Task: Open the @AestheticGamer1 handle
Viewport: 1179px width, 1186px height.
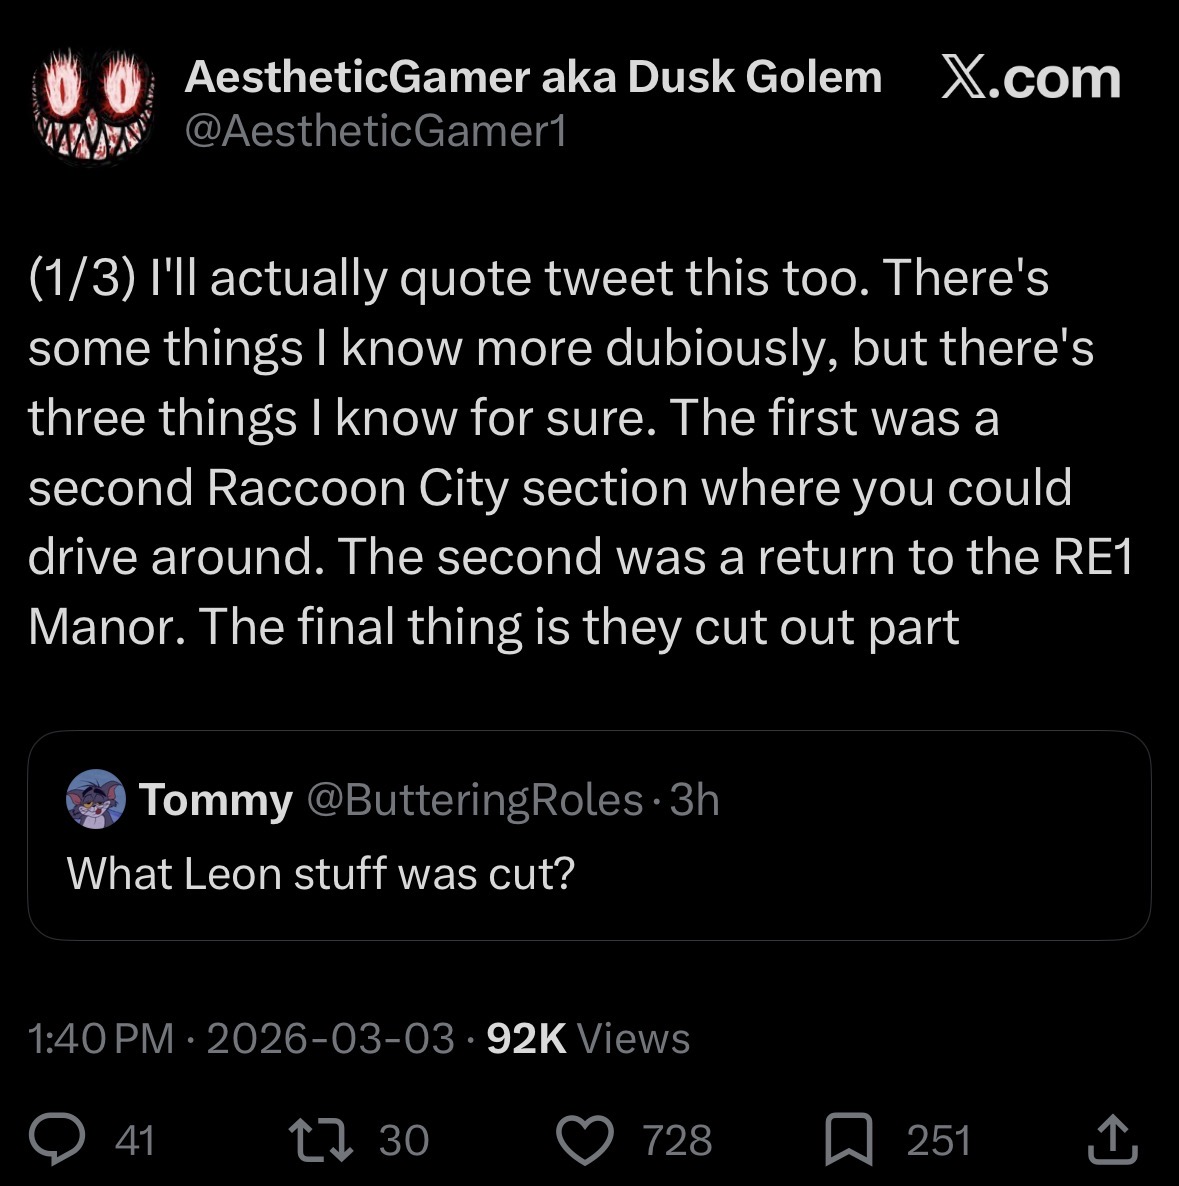Action: click(375, 131)
